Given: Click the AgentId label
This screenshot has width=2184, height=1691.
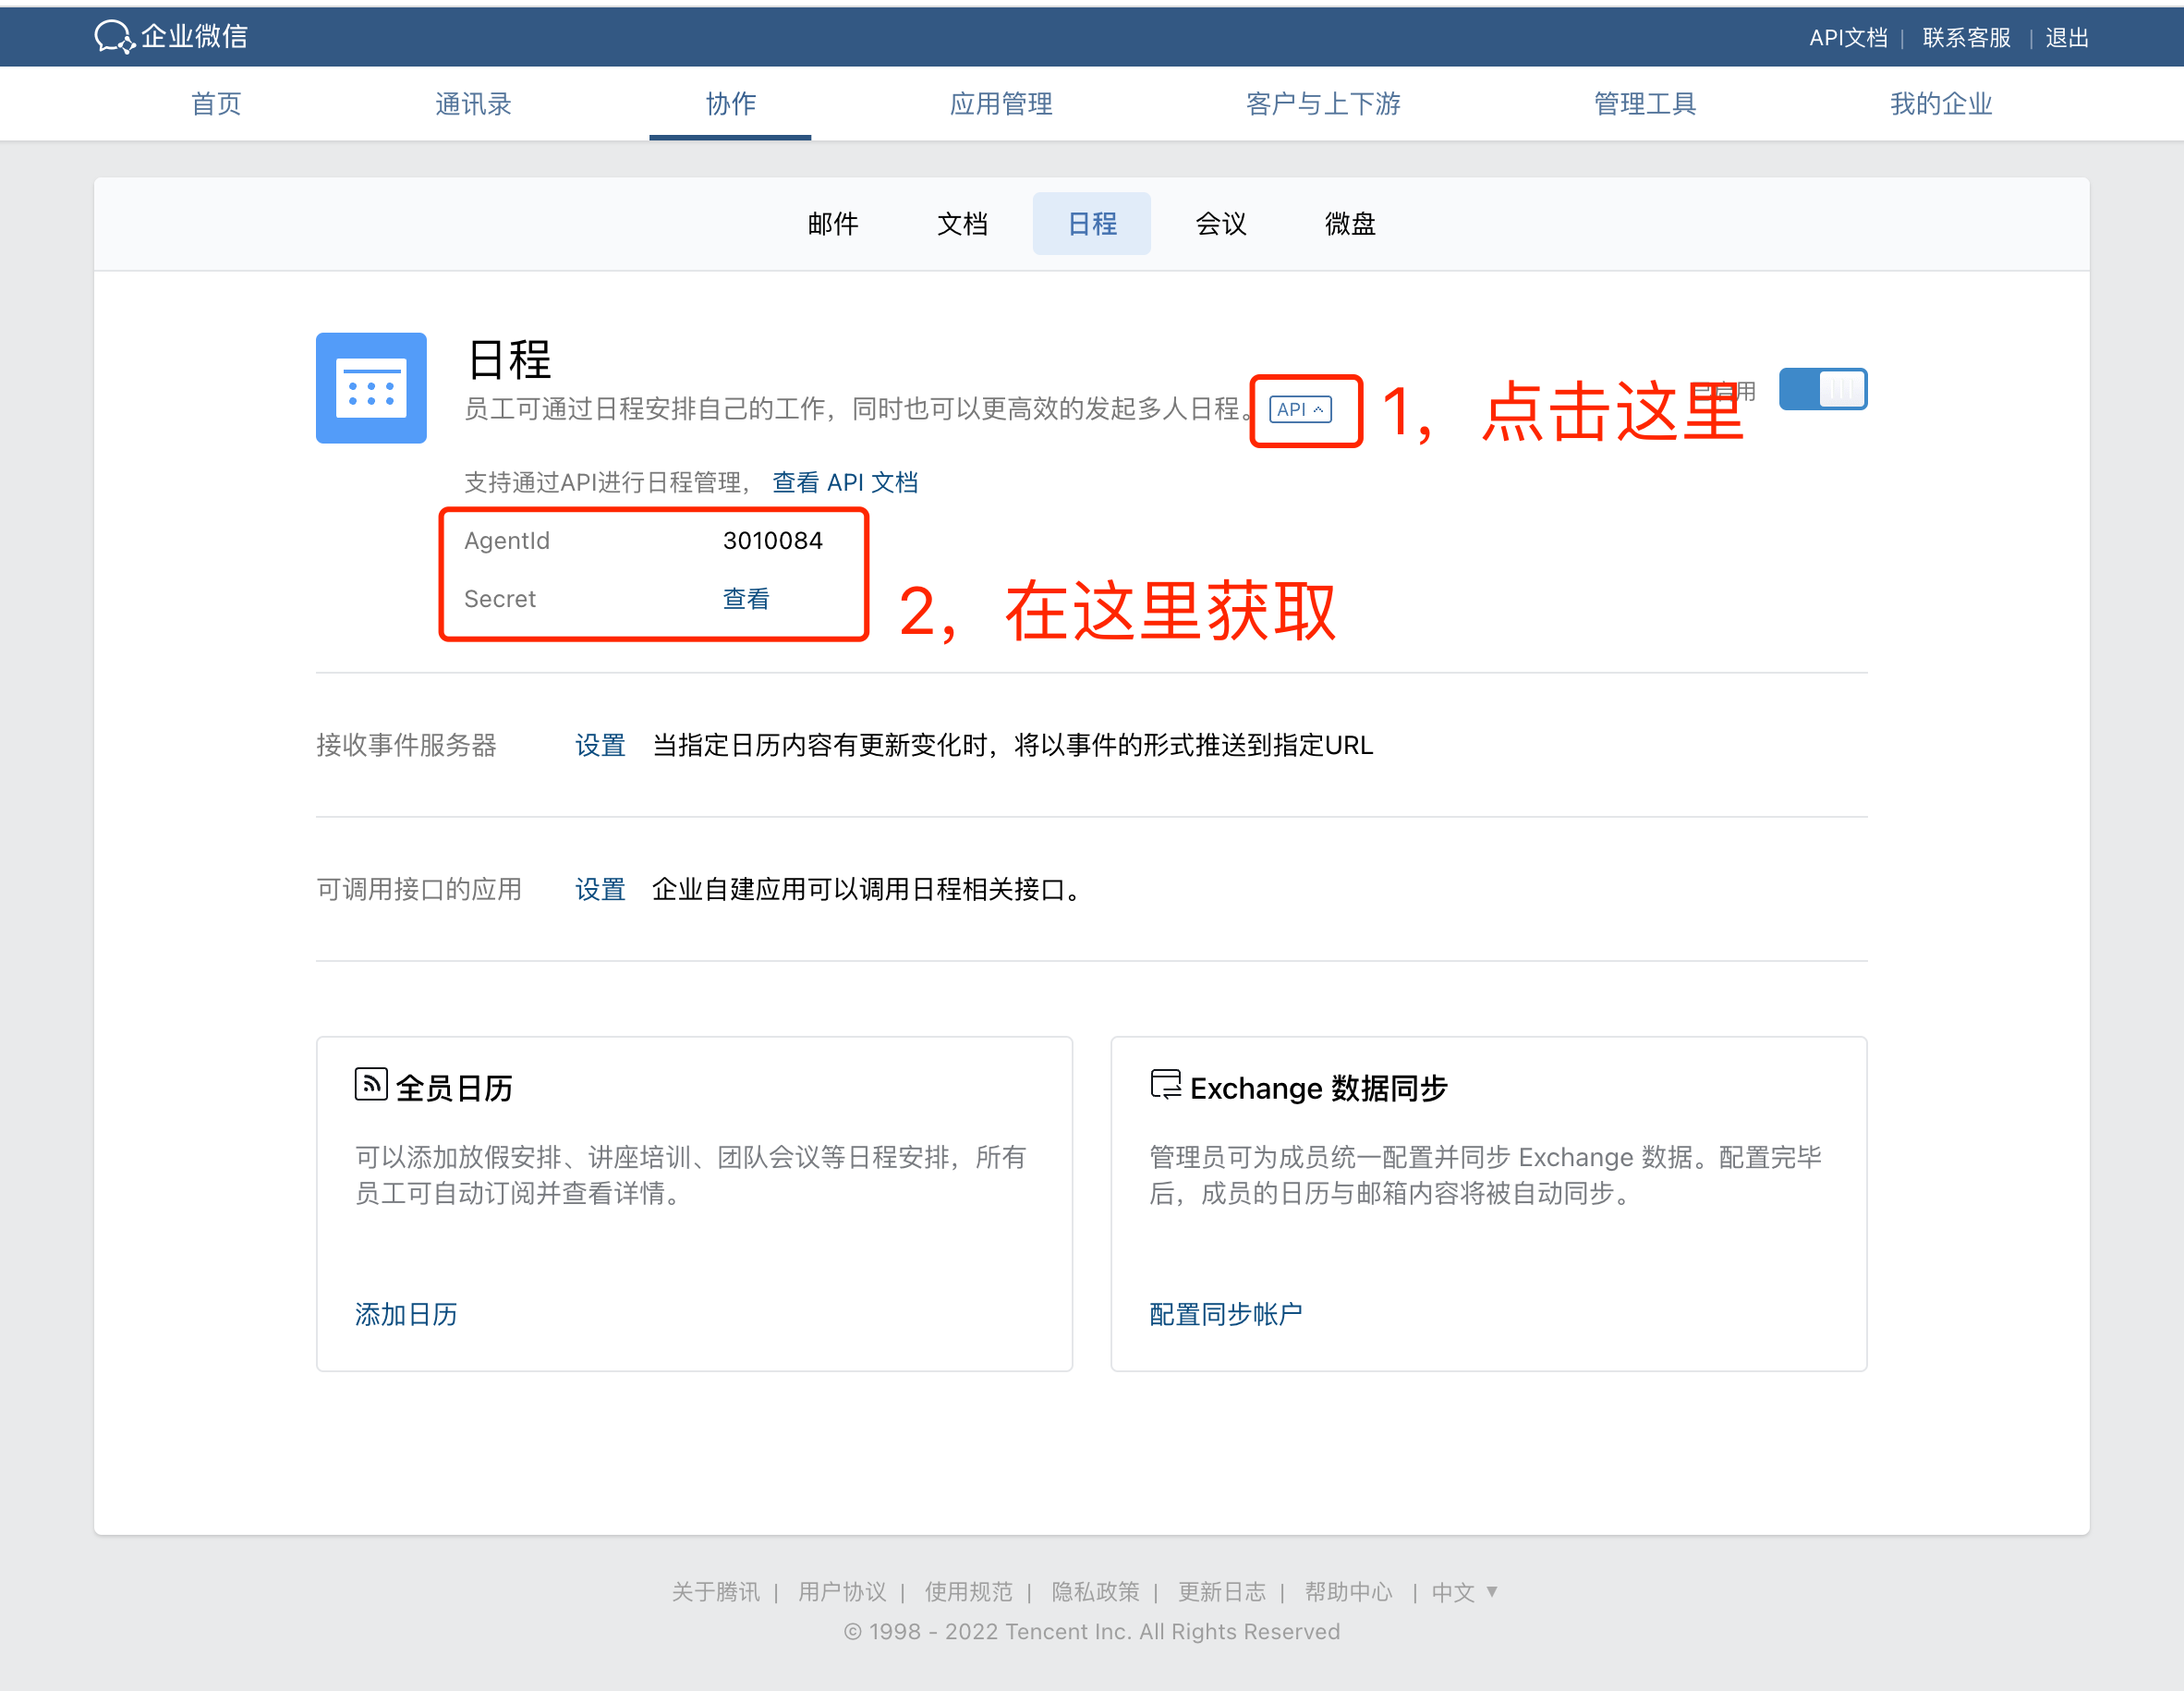Looking at the screenshot, I should [507, 541].
